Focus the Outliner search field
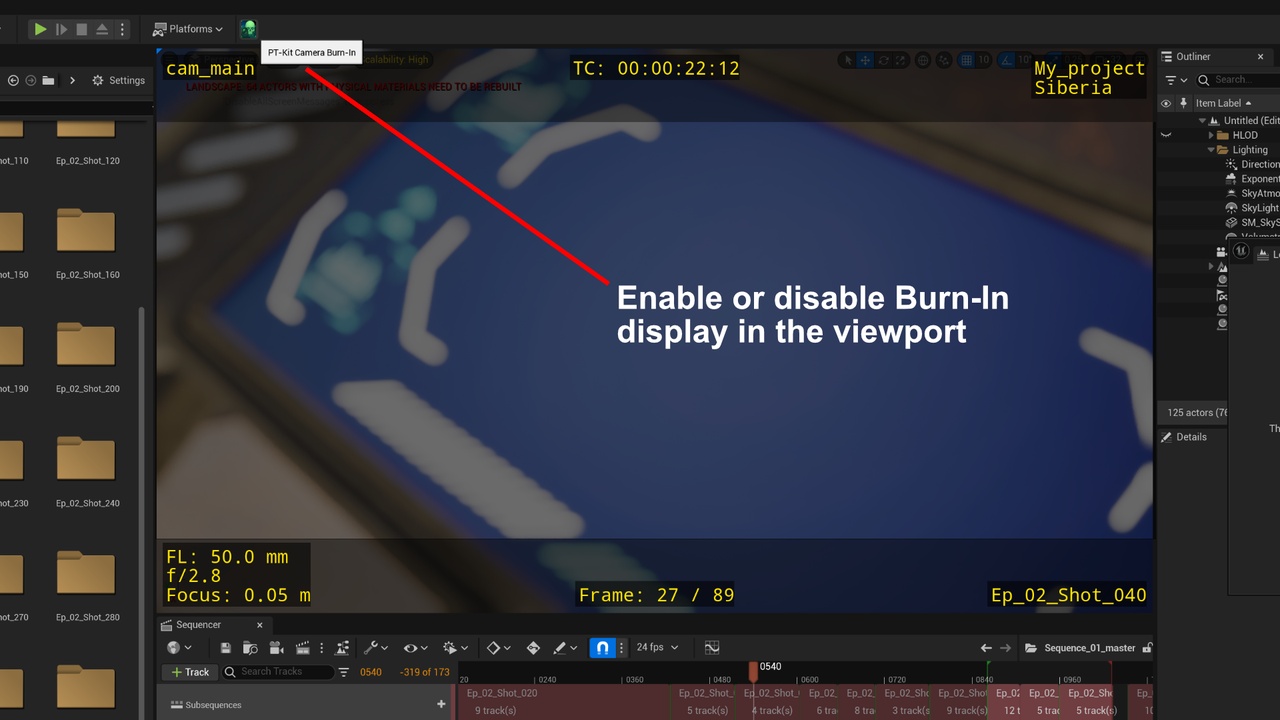Image resolution: width=1280 pixels, height=720 pixels. tap(1238, 80)
